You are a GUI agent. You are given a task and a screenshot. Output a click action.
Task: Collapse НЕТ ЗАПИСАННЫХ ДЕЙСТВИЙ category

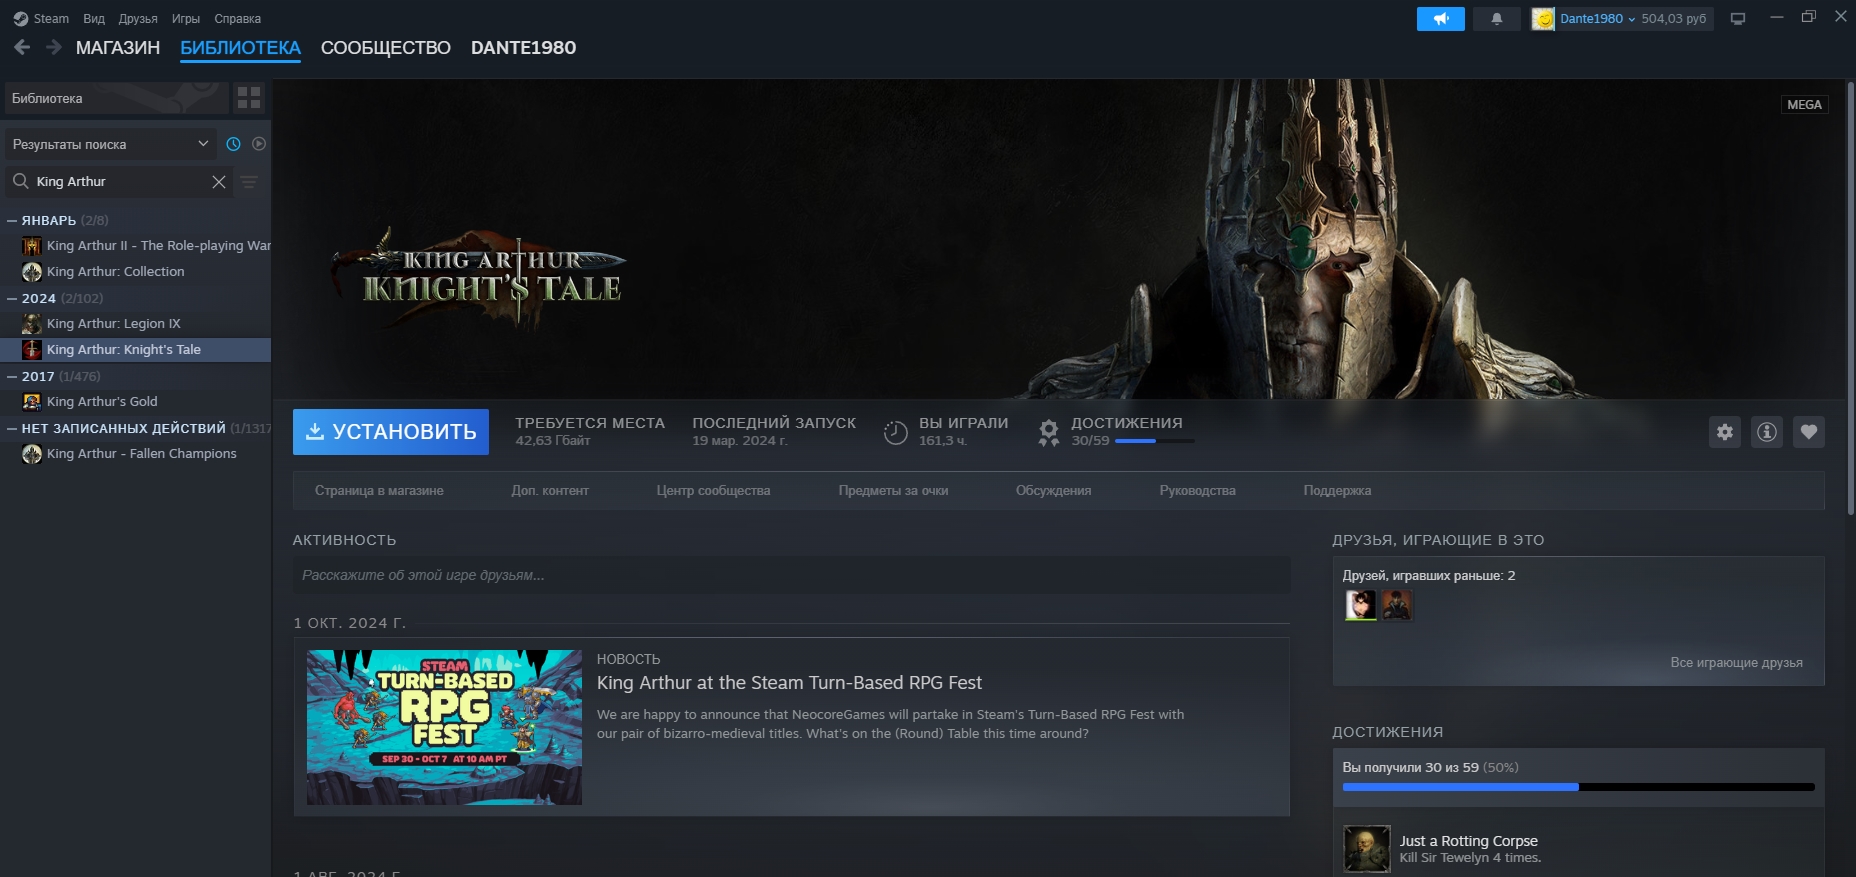tap(12, 428)
